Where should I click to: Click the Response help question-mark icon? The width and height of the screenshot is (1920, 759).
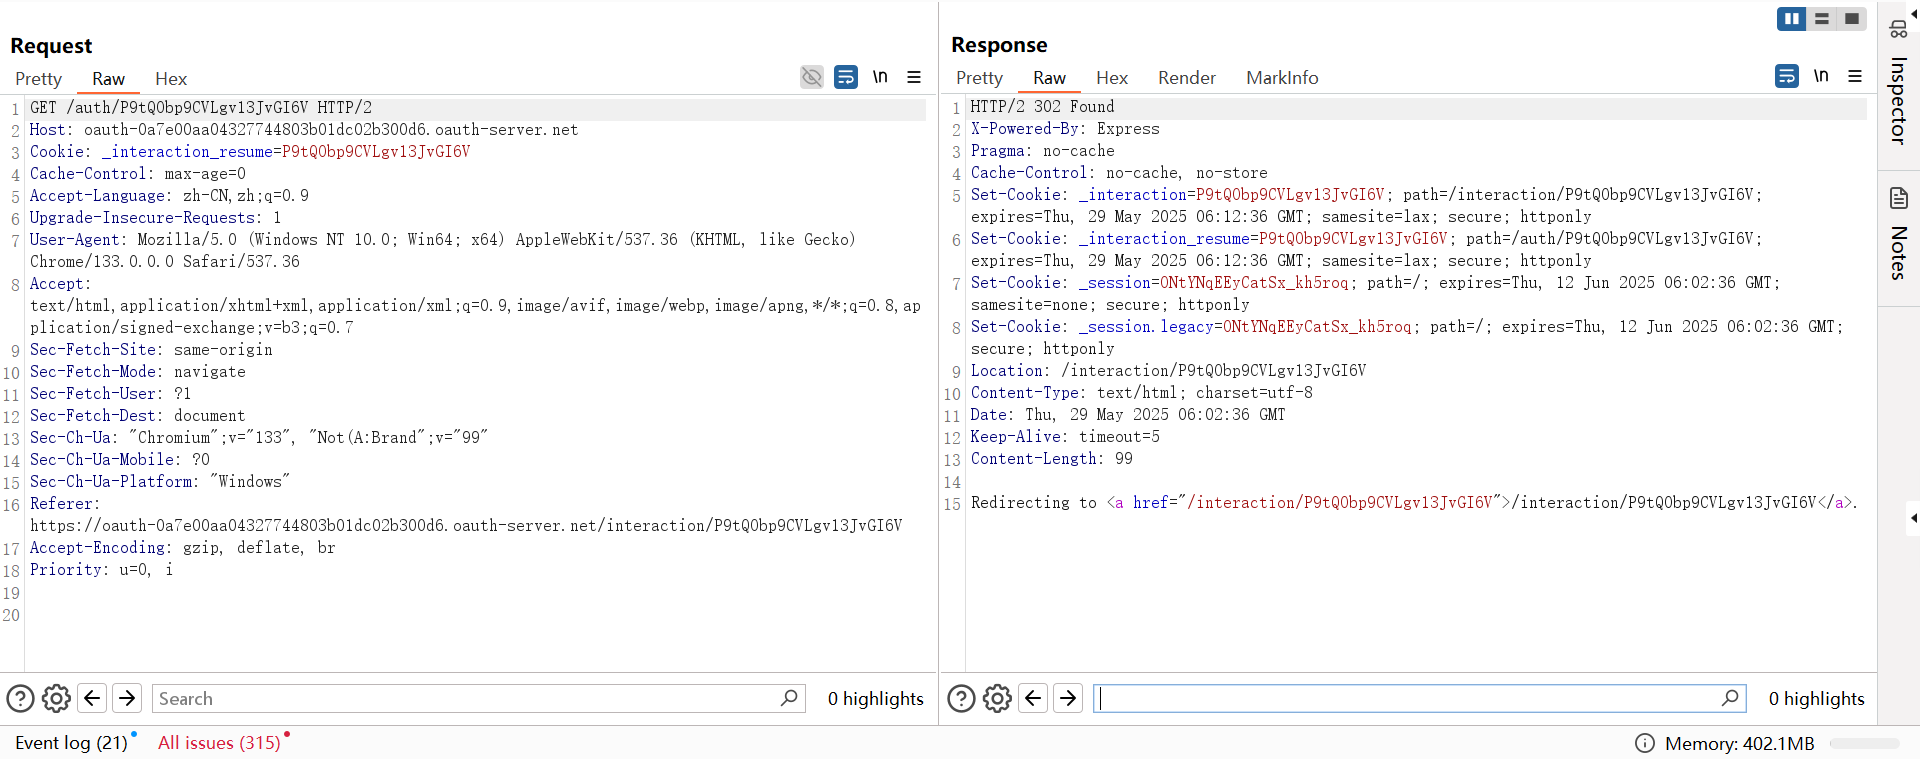pos(961,698)
